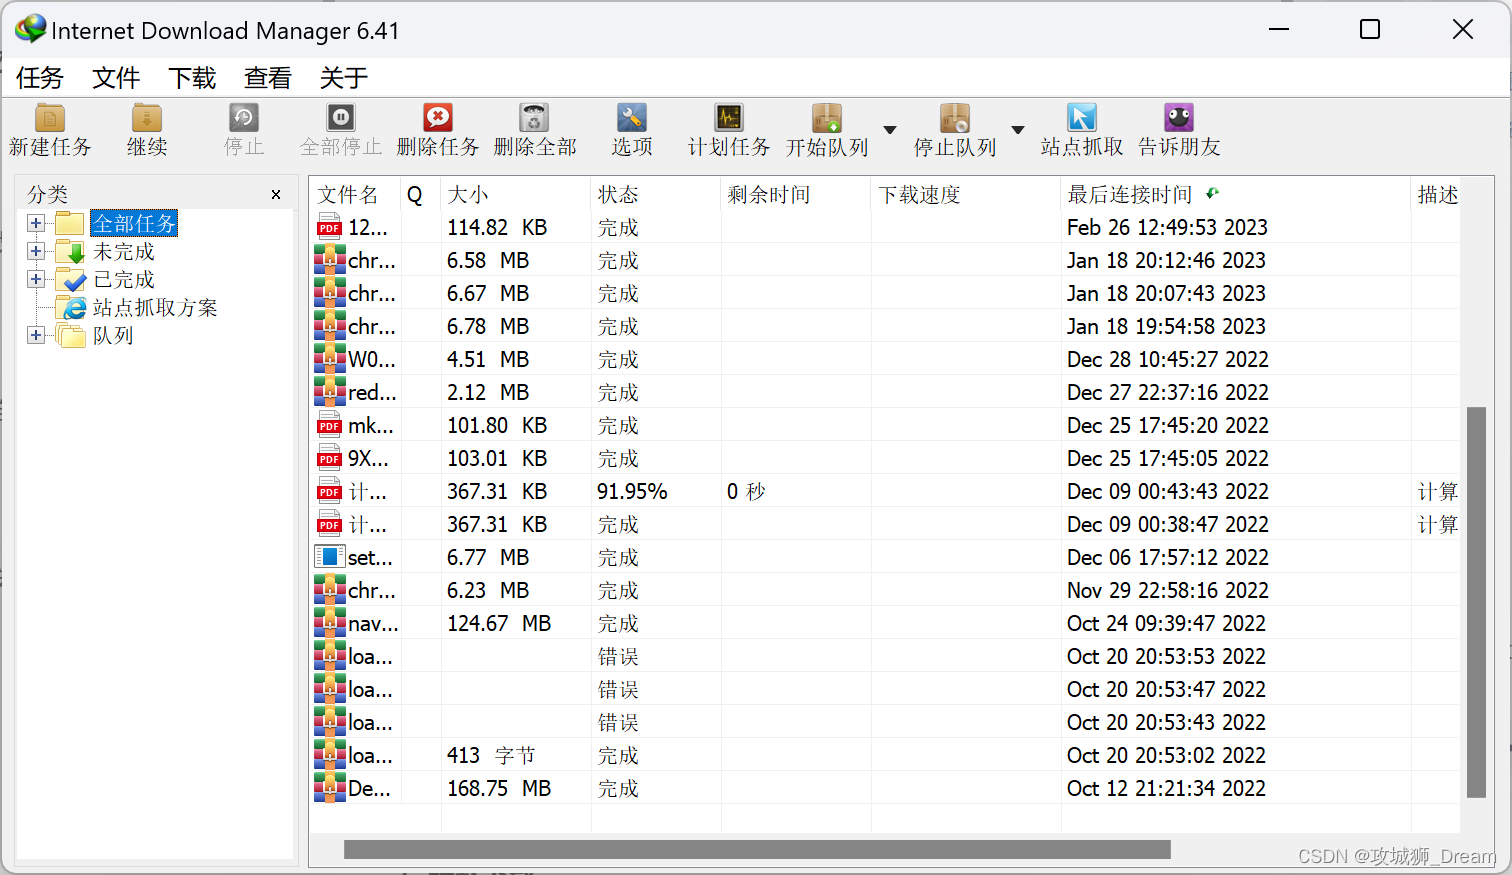The image size is (1512, 875).
Task: Open the 任务 menu
Action: (40, 78)
